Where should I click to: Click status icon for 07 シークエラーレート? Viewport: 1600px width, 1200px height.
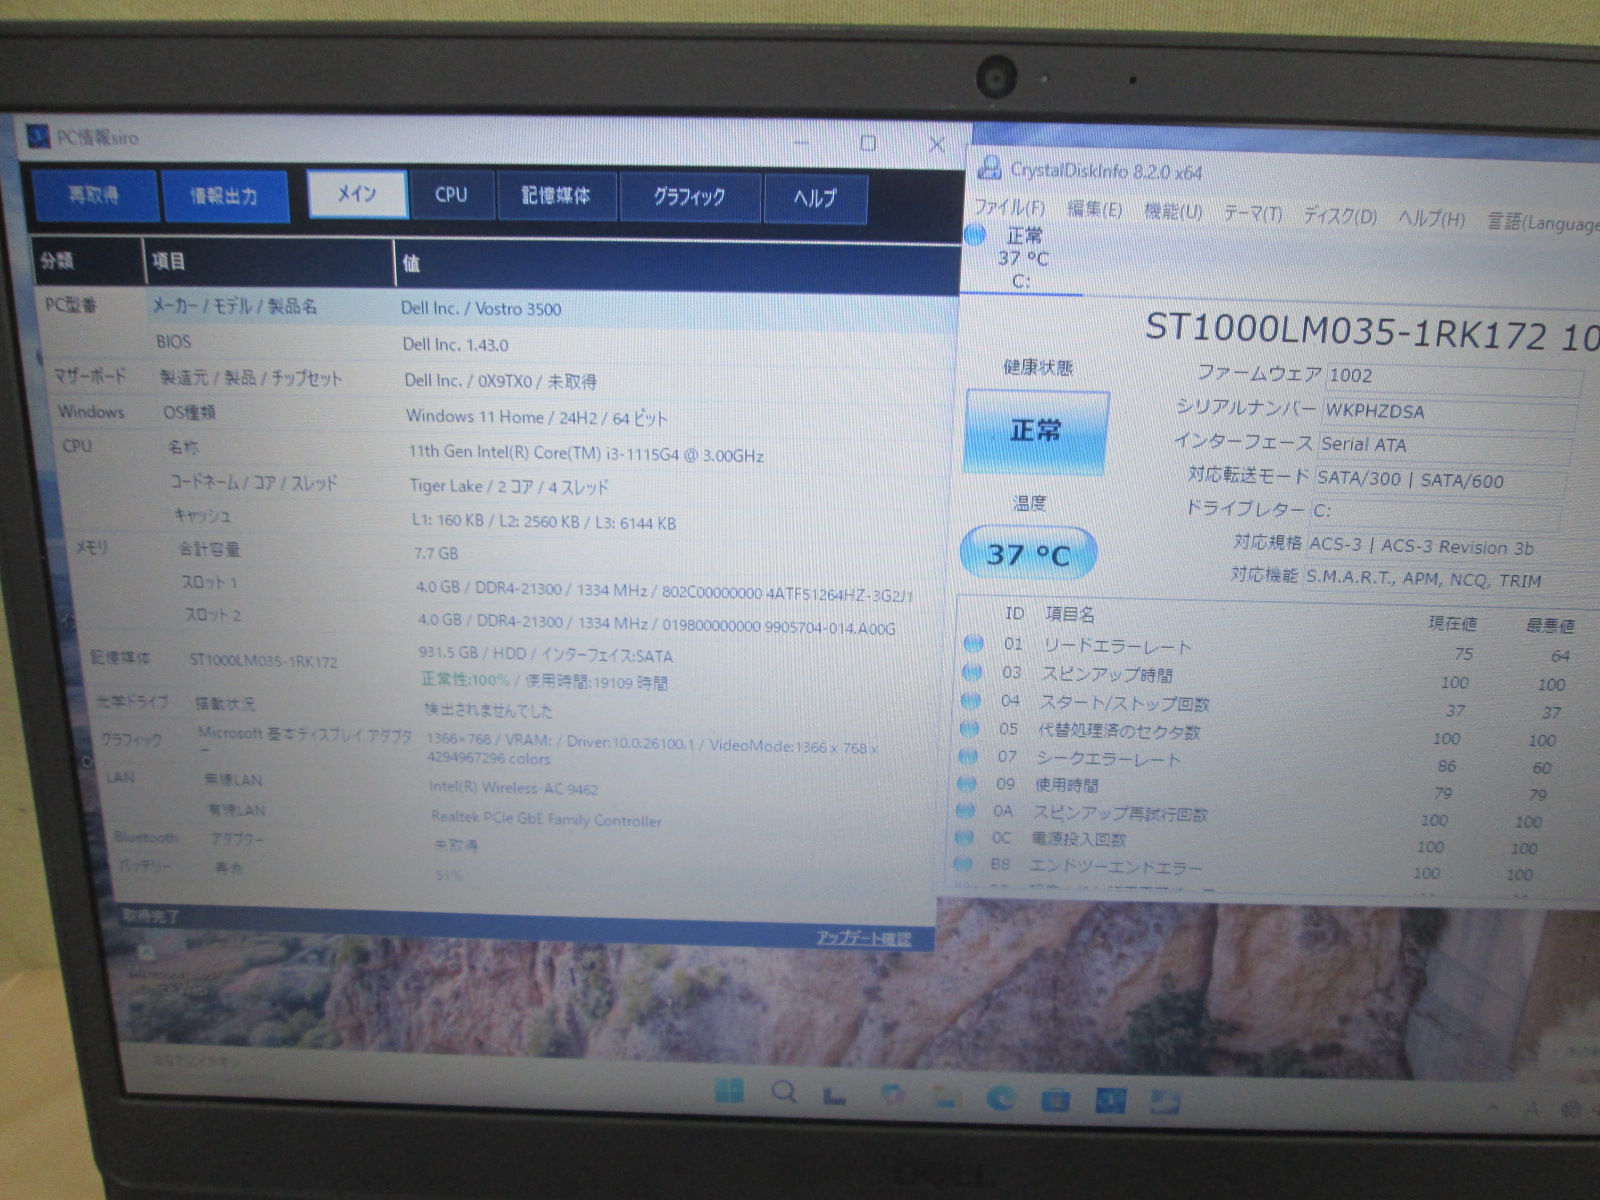coord(968,756)
